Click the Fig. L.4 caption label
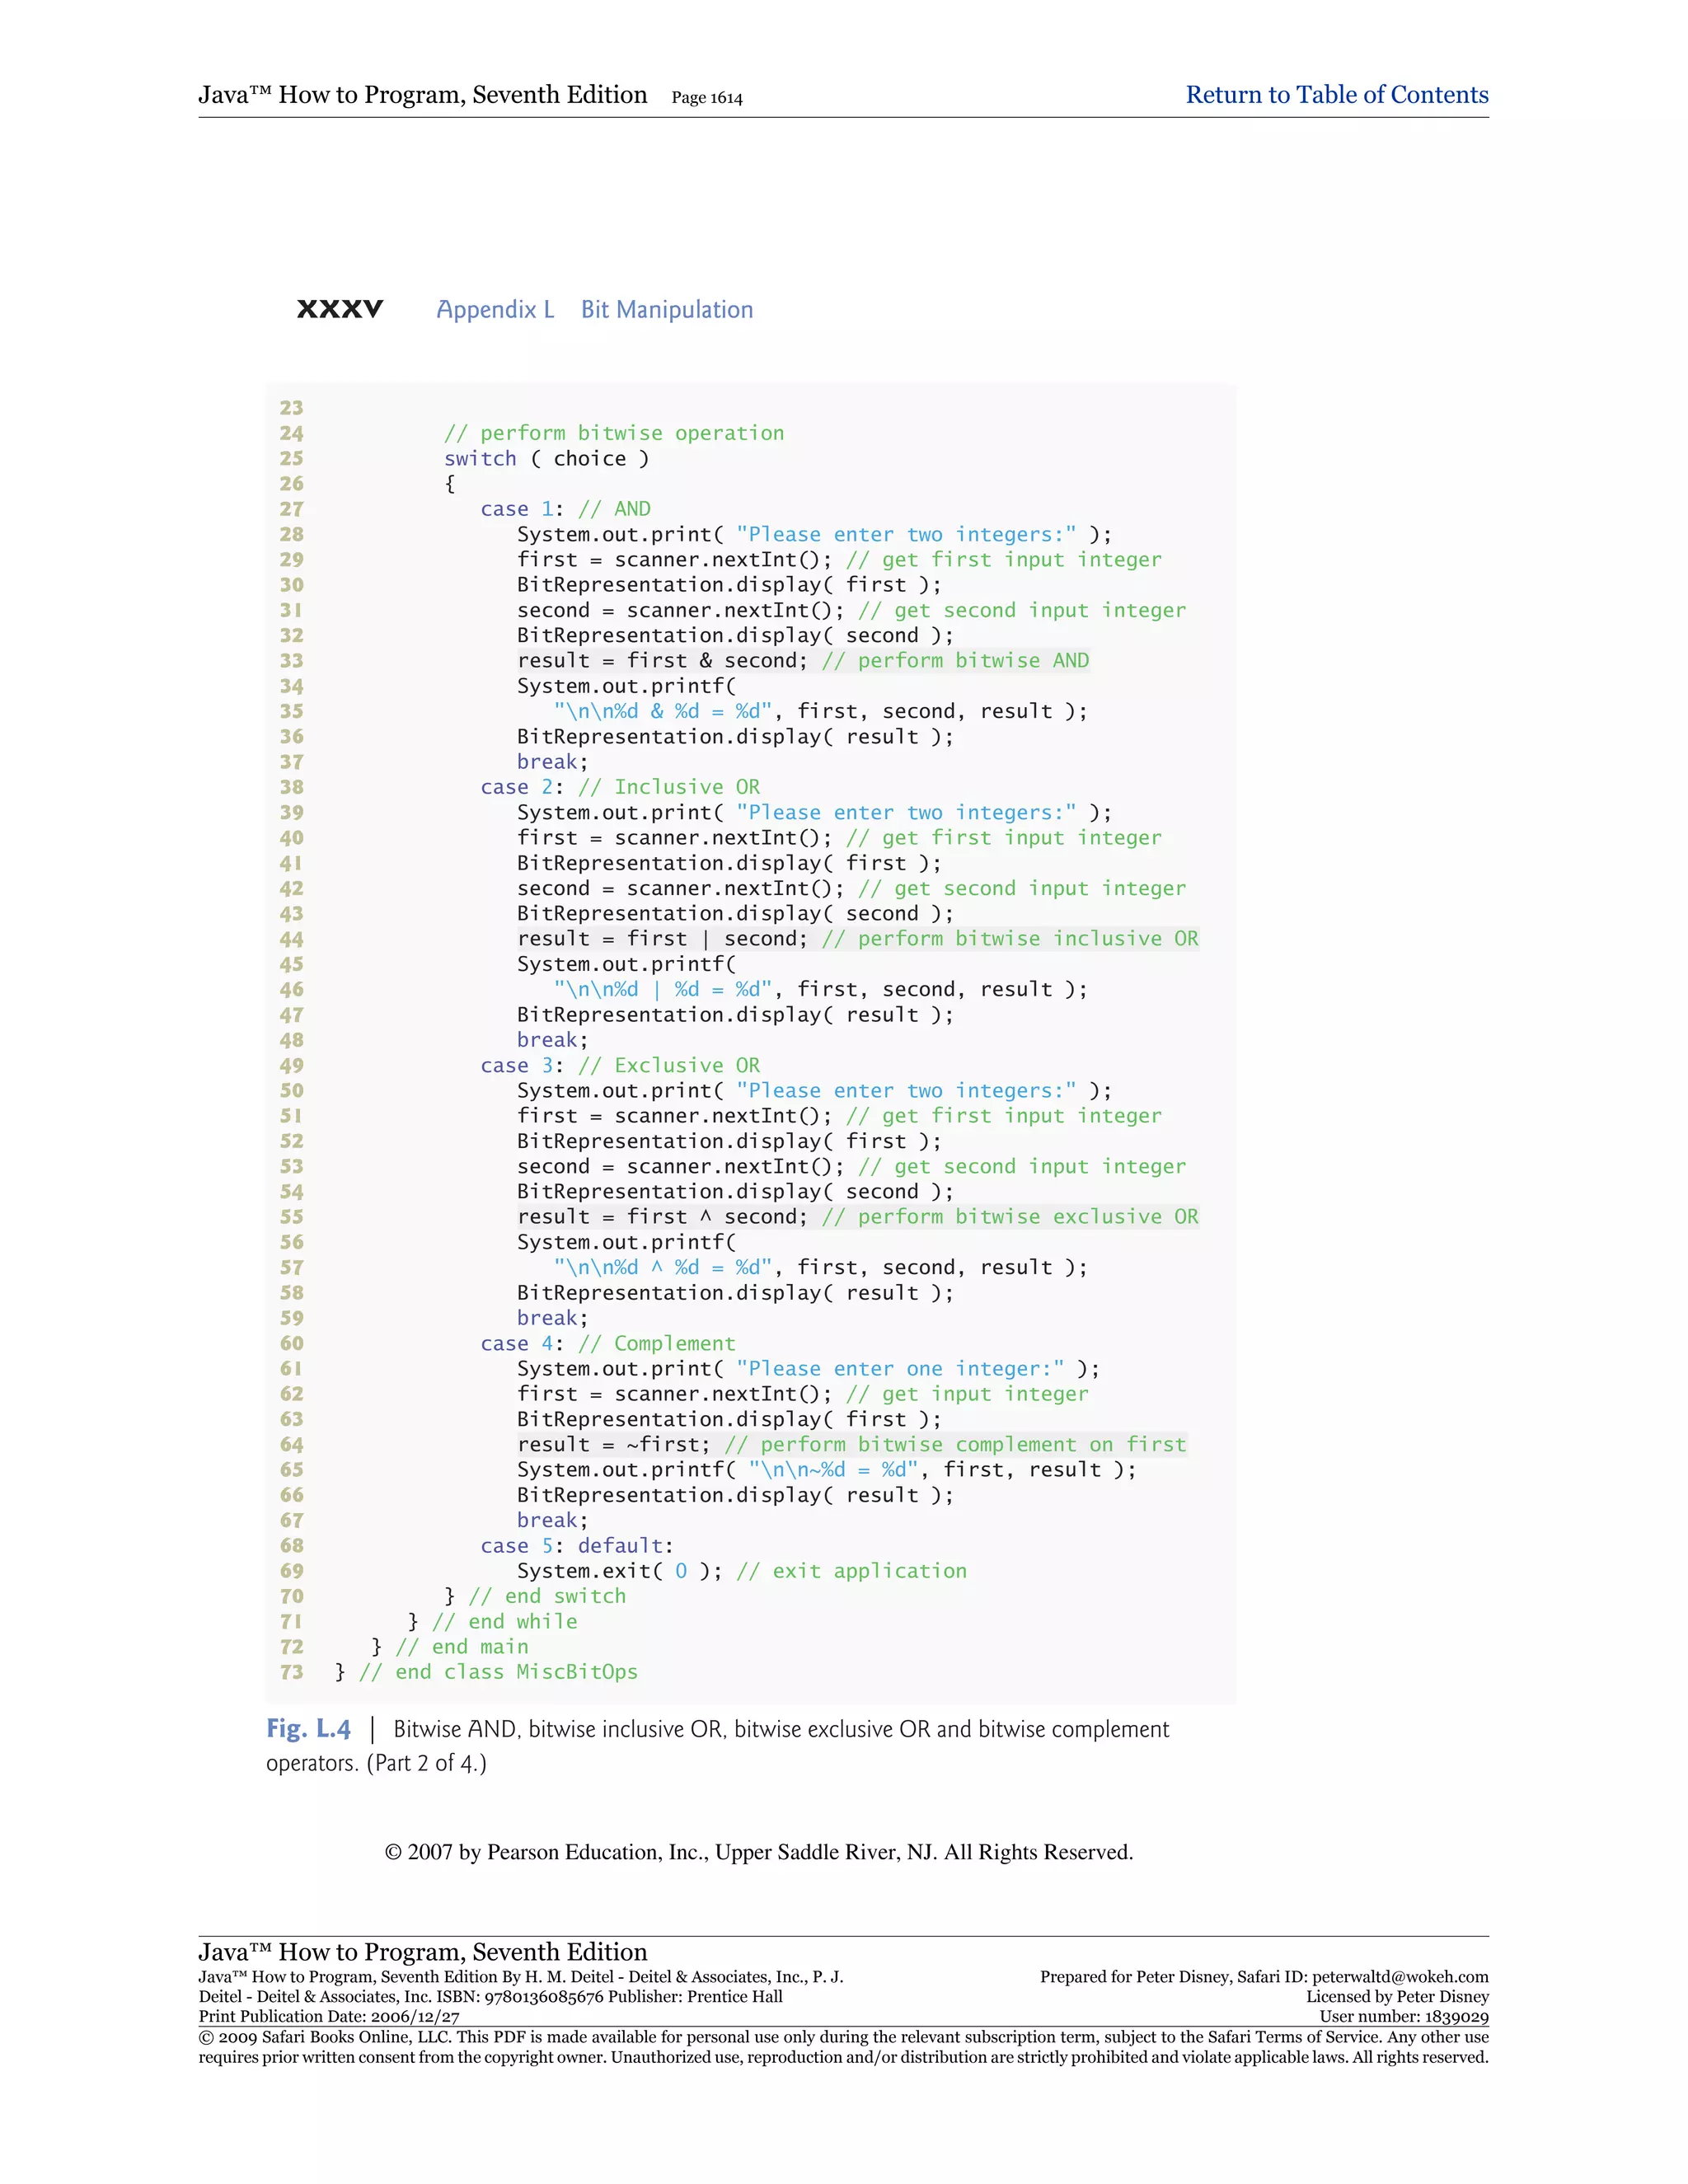Image resolution: width=1688 pixels, height=2184 pixels. (x=308, y=1729)
